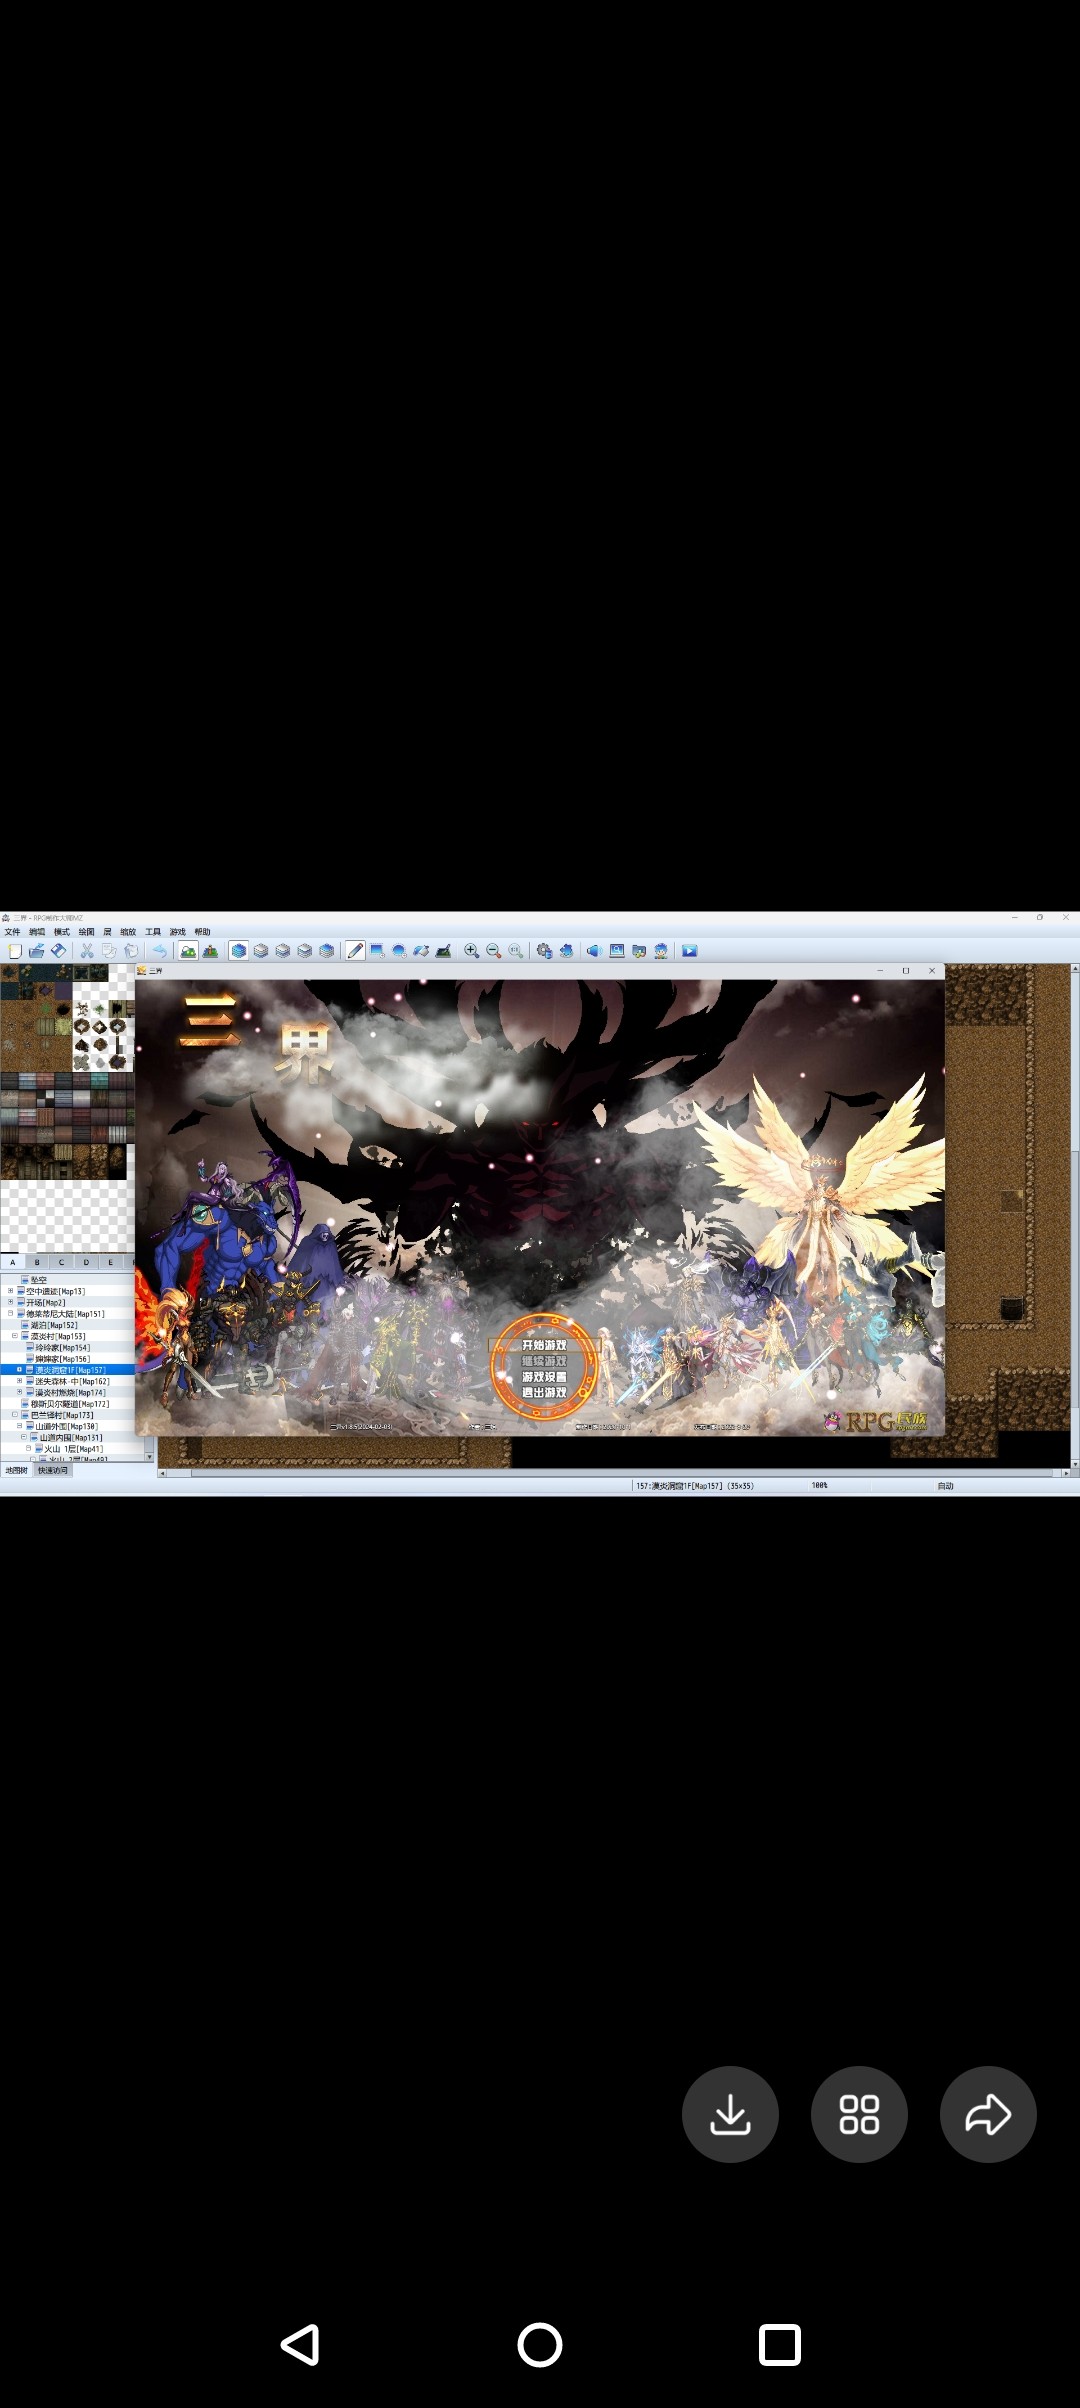Select the Ellipse drawing tool

tap(399, 951)
